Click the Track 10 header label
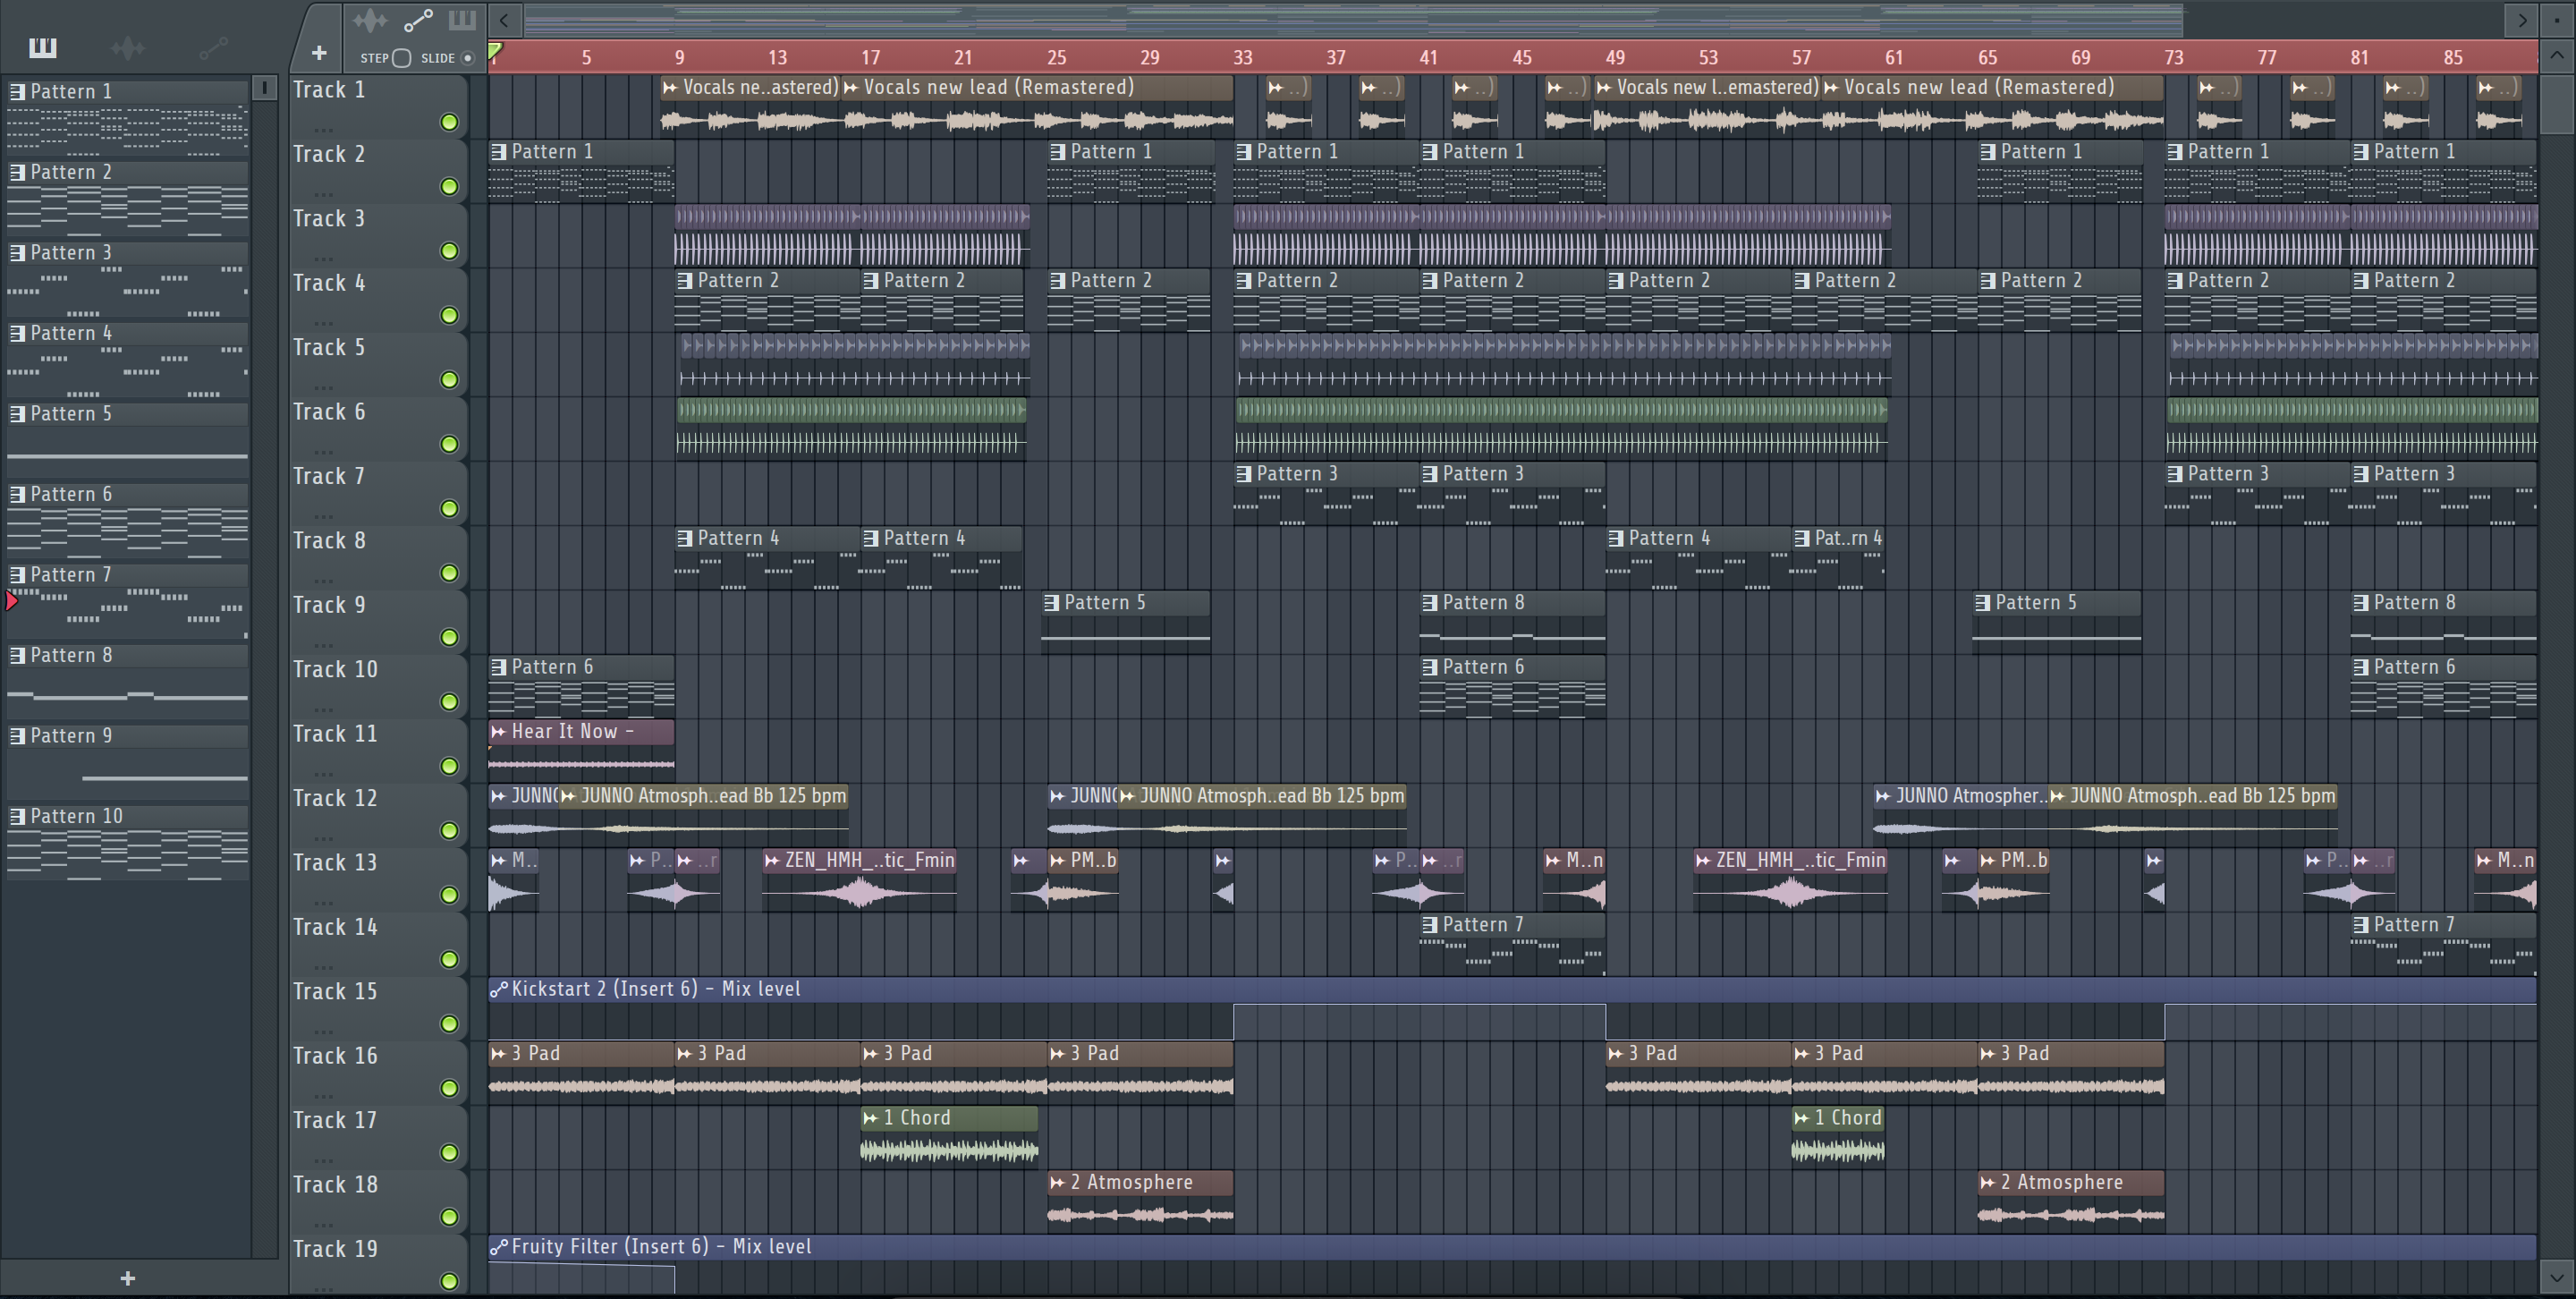Screen dimensions: 2576x1299 click(x=335, y=669)
